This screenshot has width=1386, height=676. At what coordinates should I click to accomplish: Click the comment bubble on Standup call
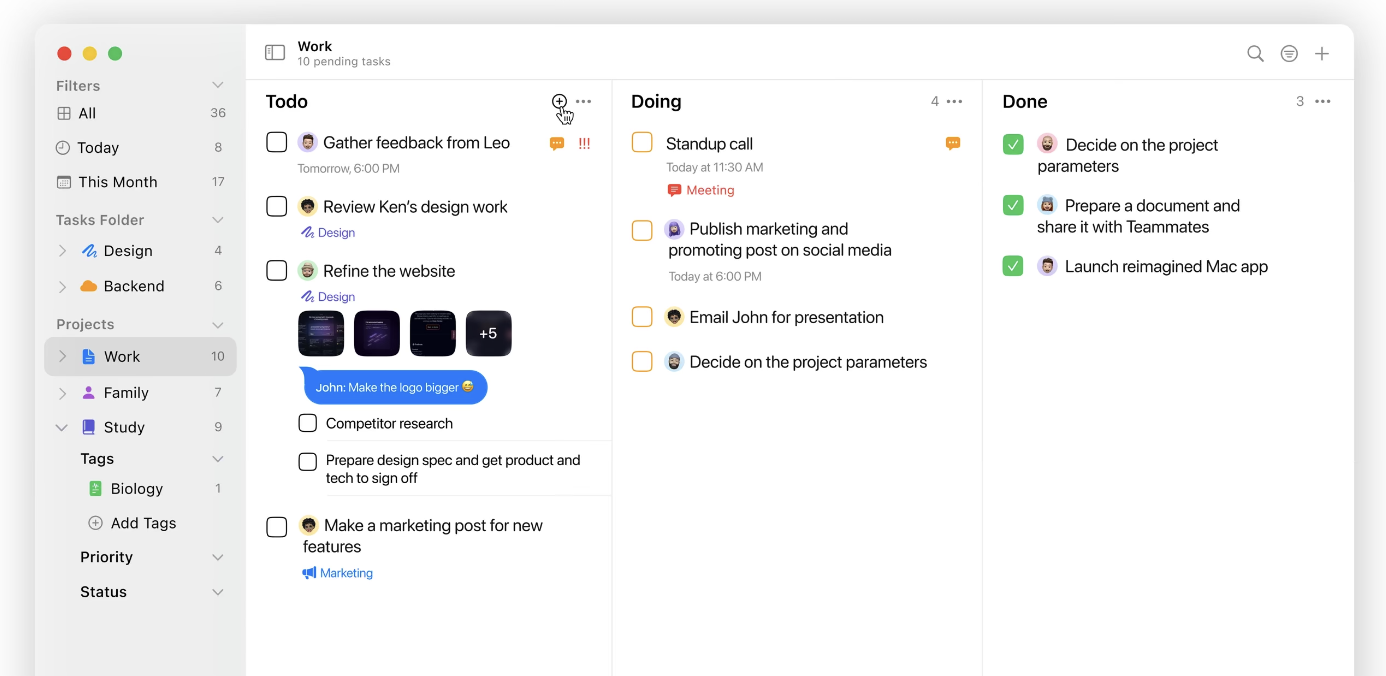(952, 143)
